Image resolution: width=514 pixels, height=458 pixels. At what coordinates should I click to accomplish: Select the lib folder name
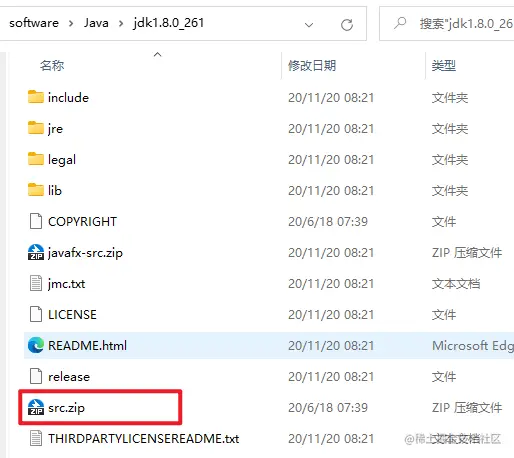[x=55, y=191]
